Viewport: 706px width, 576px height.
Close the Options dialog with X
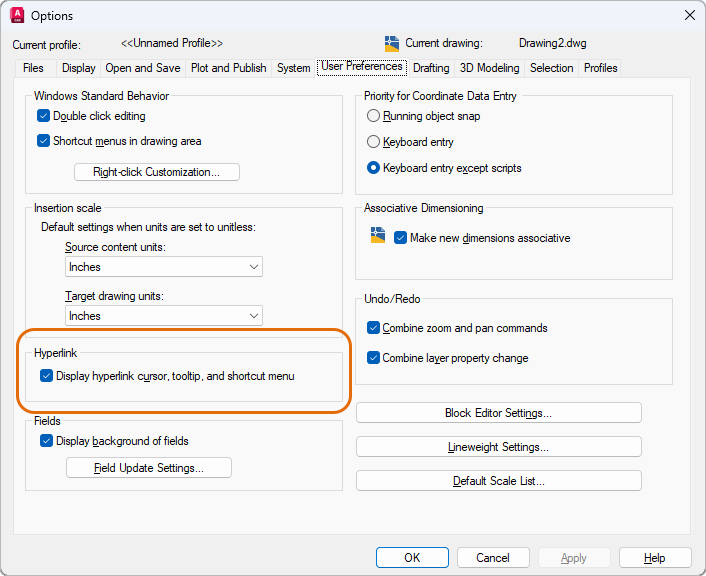pyautogui.click(x=688, y=15)
